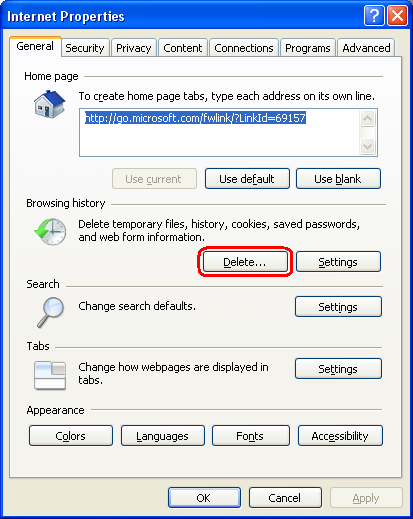Click the Browsing history clock icon
413x519 pixels.
[50, 232]
